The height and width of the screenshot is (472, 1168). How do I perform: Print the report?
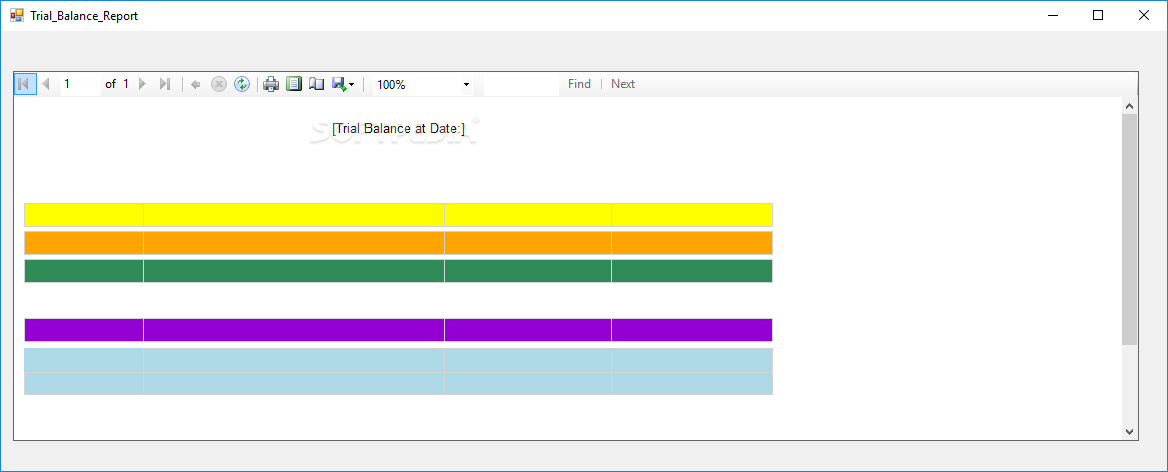271,84
